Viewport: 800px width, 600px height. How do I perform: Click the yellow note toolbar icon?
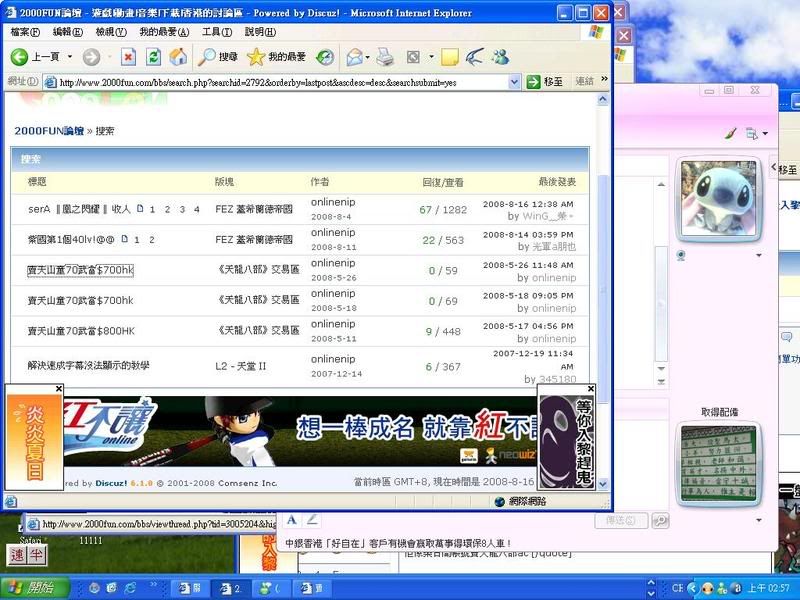pos(449,57)
